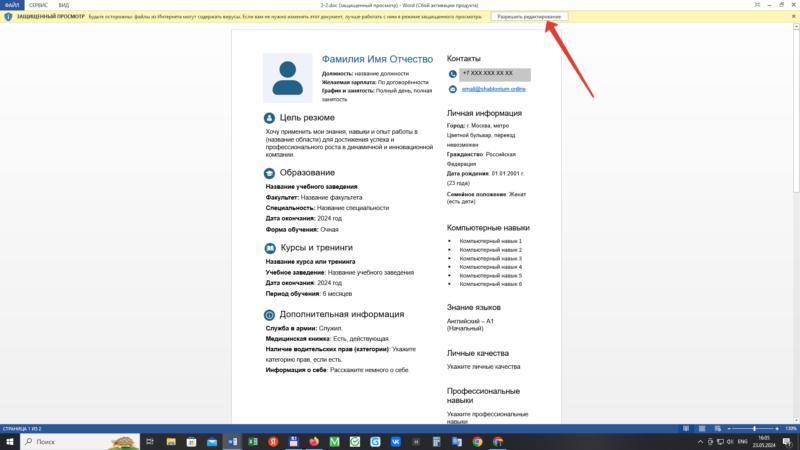
Task: Open the email@shablonium.online link
Action: 493,89
